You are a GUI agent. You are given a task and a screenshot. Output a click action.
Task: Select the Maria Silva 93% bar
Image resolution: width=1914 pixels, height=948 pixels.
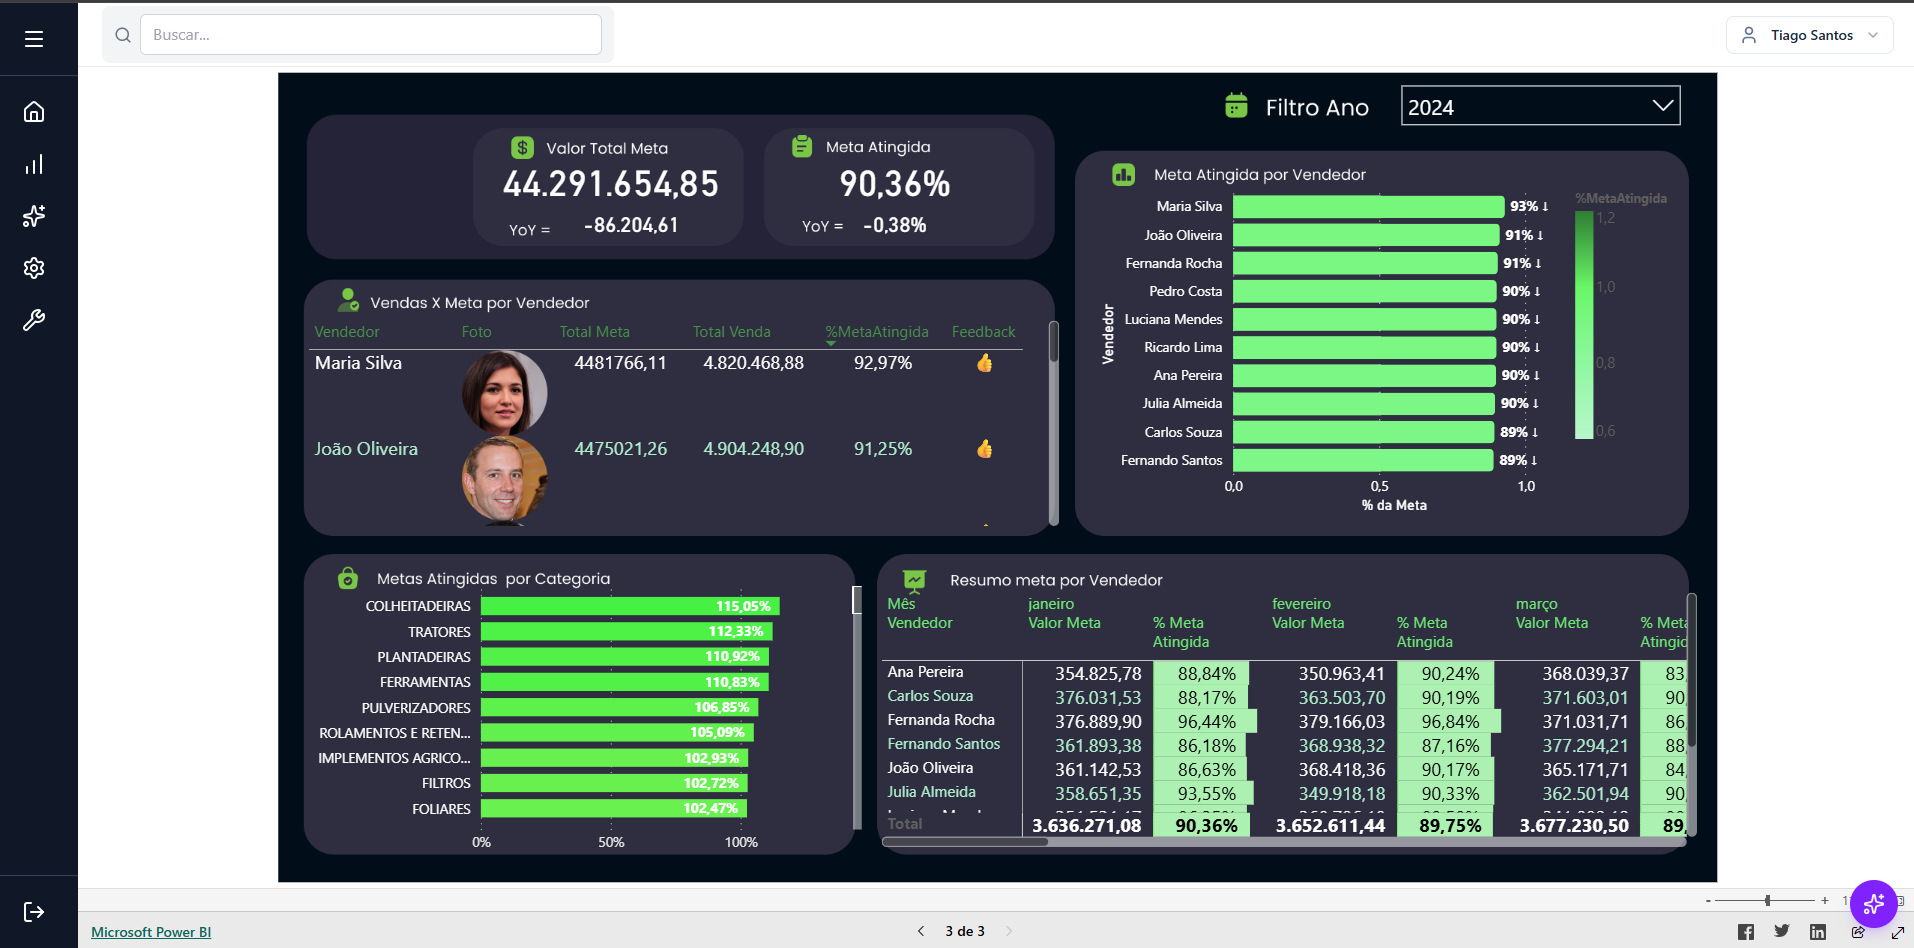1368,207
